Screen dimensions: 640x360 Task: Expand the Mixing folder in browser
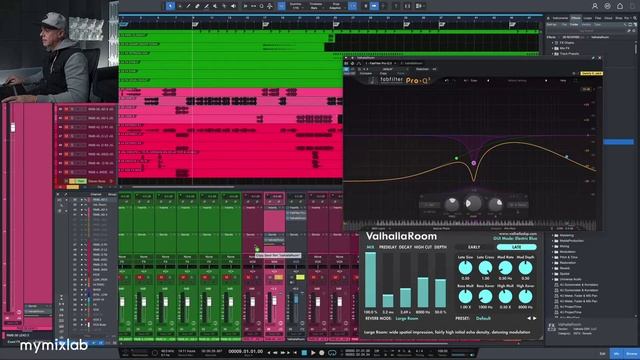tap(553, 247)
